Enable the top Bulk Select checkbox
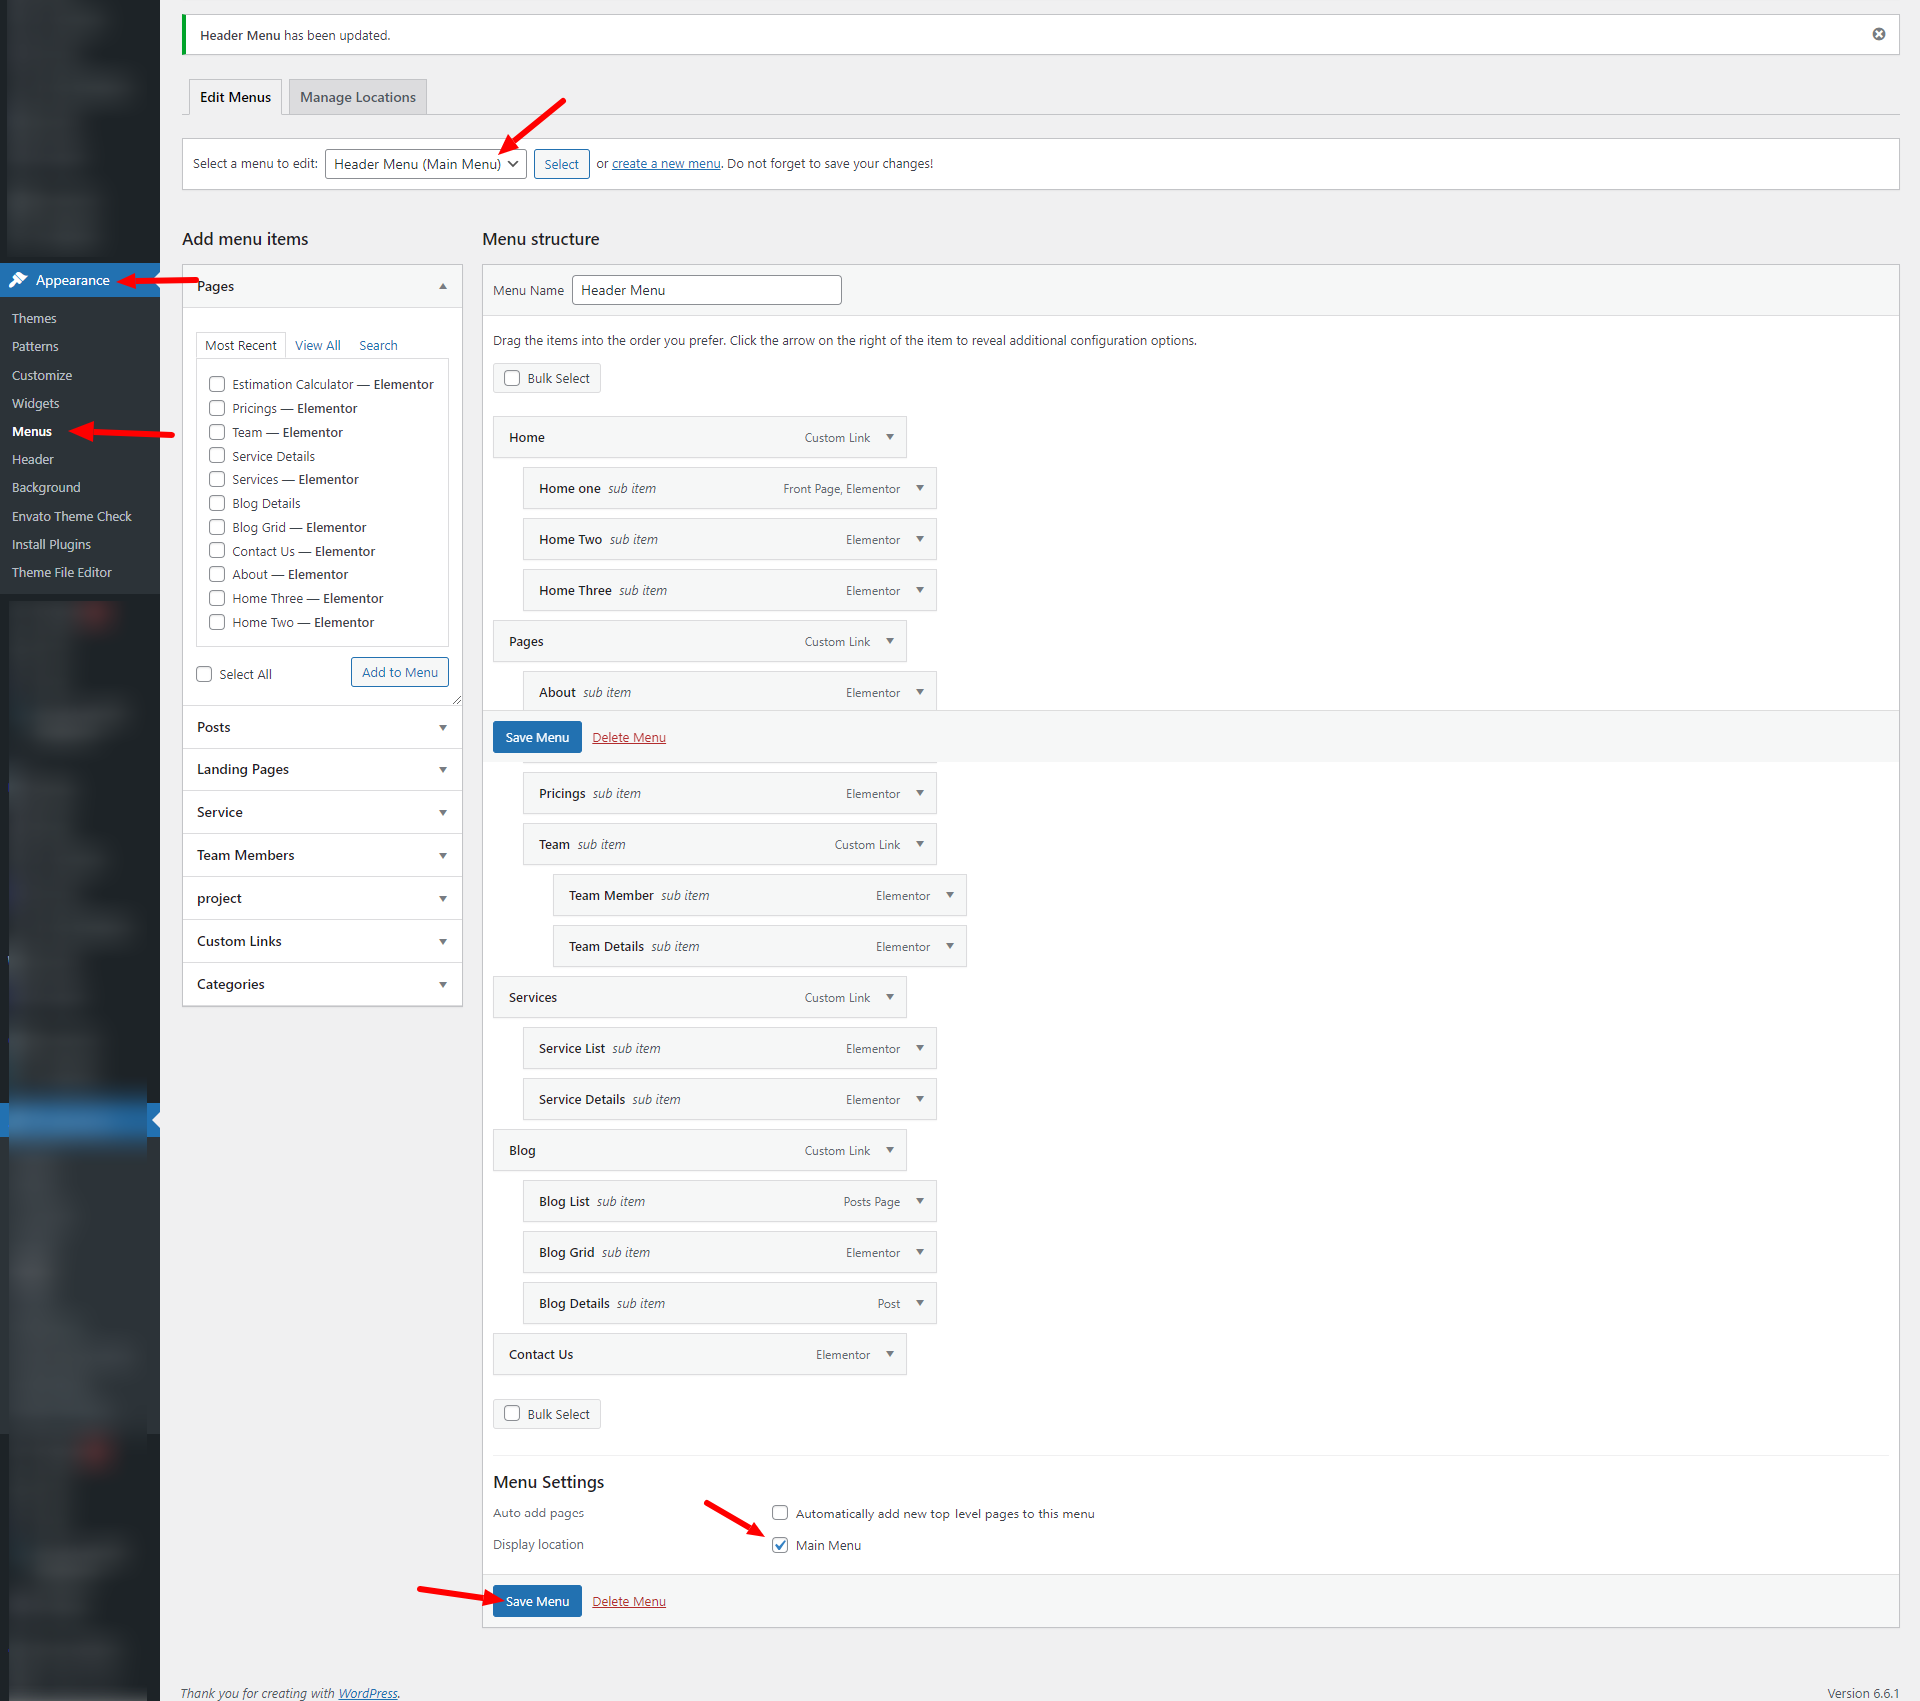Screen dimensions: 1920x1701 [512, 378]
